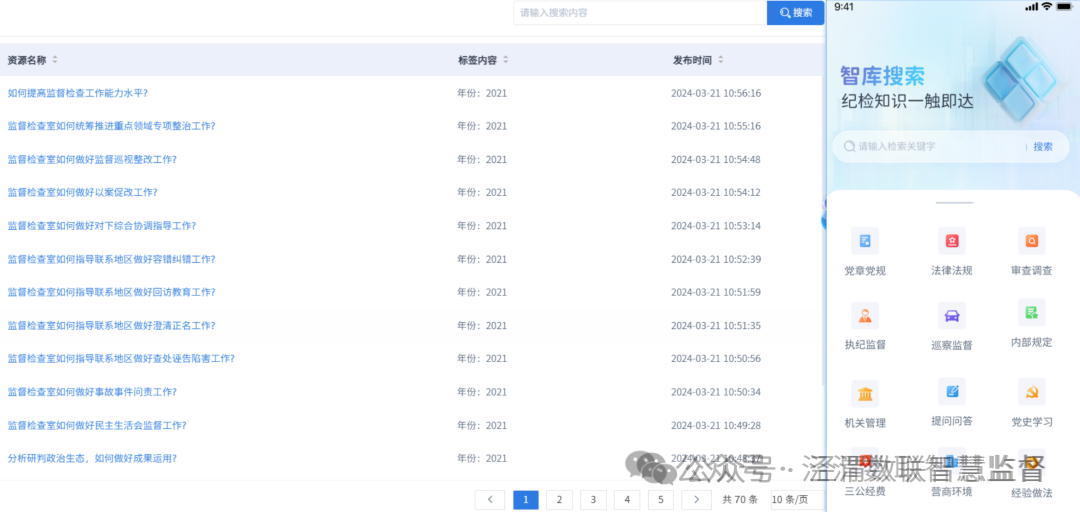
Task: Open the 巡察监督 car icon
Action: tap(952, 316)
